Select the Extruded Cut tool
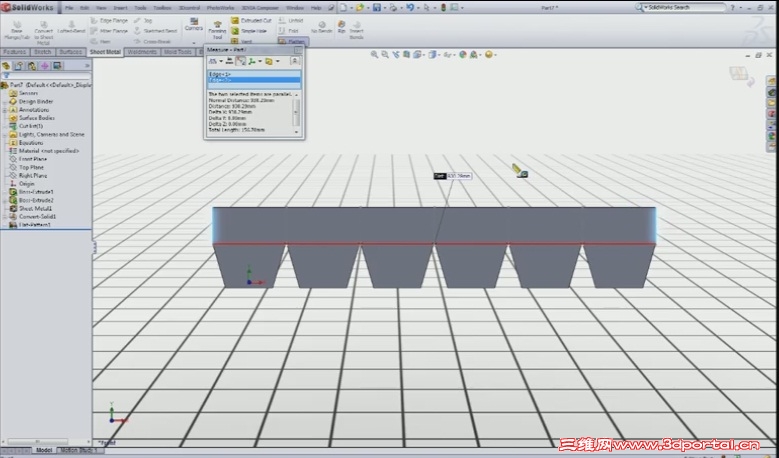The image size is (779, 458). point(251,21)
